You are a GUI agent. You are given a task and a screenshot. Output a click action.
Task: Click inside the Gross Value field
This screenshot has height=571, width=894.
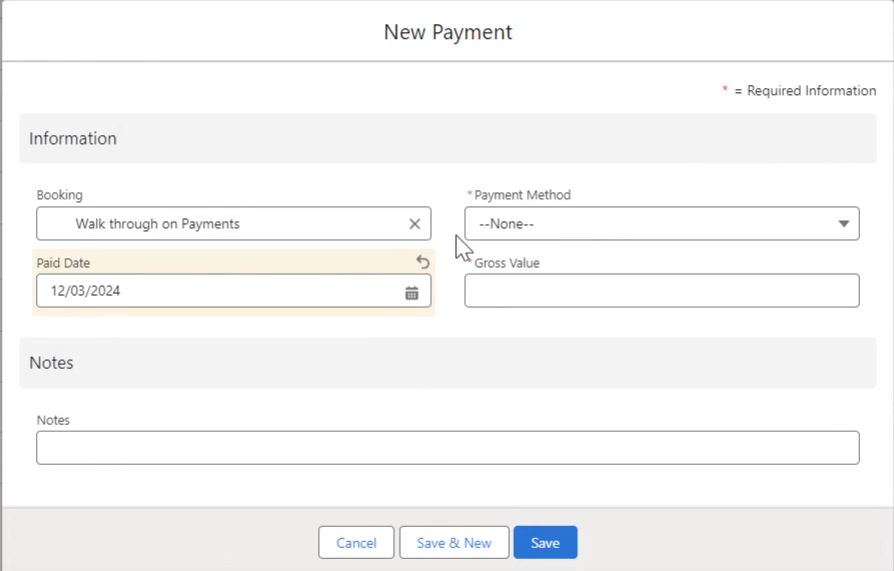(x=661, y=291)
